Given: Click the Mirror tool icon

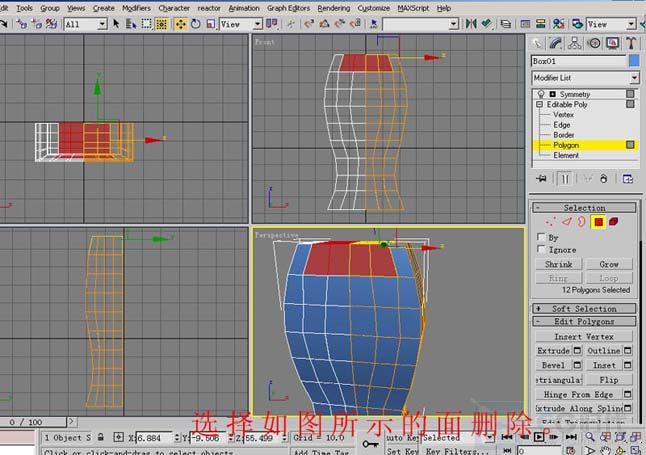Looking at the screenshot, I should (470, 24).
